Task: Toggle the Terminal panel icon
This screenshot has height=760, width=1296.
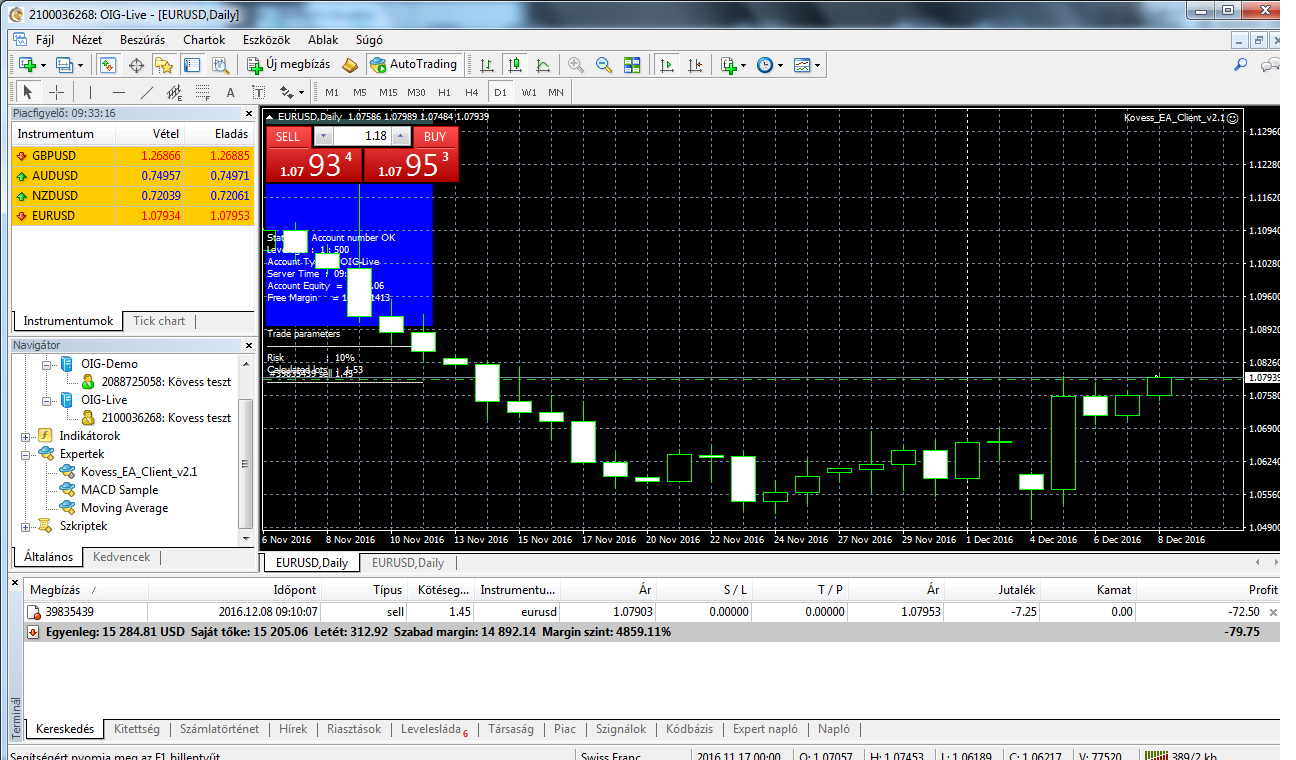Action: point(192,64)
